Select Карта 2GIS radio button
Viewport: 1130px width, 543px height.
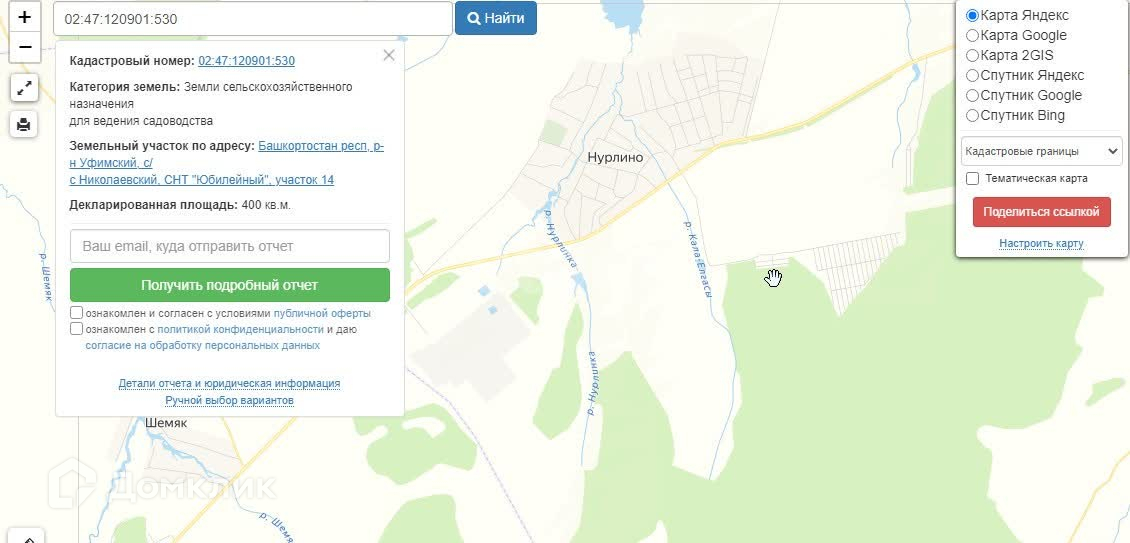click(972, 56)
